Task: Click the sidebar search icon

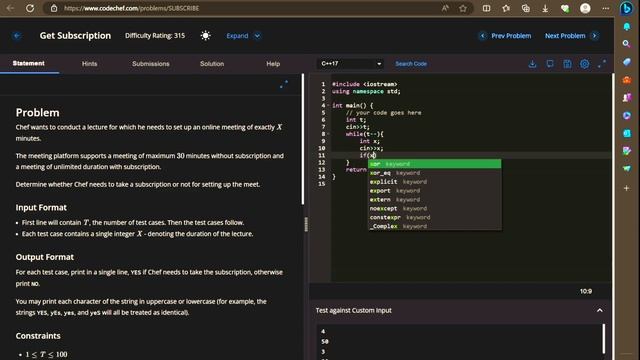Action: pos(627,44)
